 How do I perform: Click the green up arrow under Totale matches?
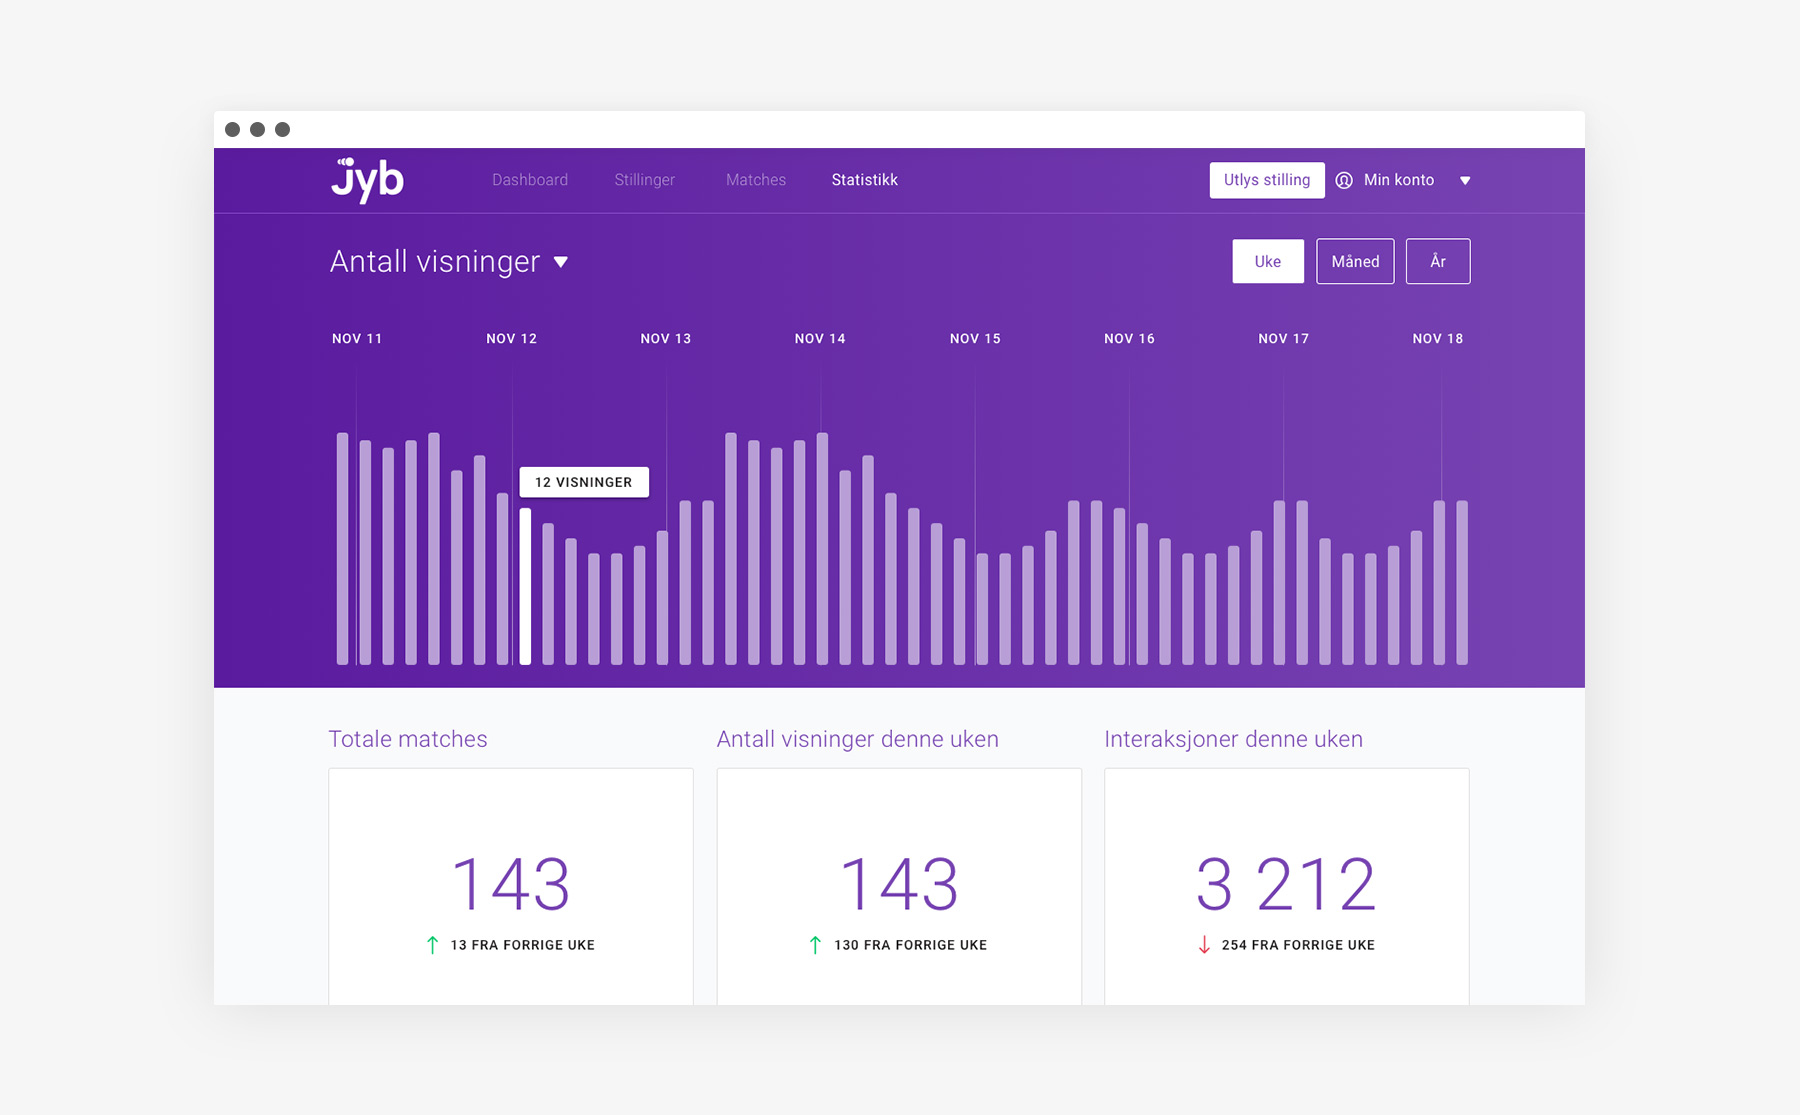pos(432,945)
